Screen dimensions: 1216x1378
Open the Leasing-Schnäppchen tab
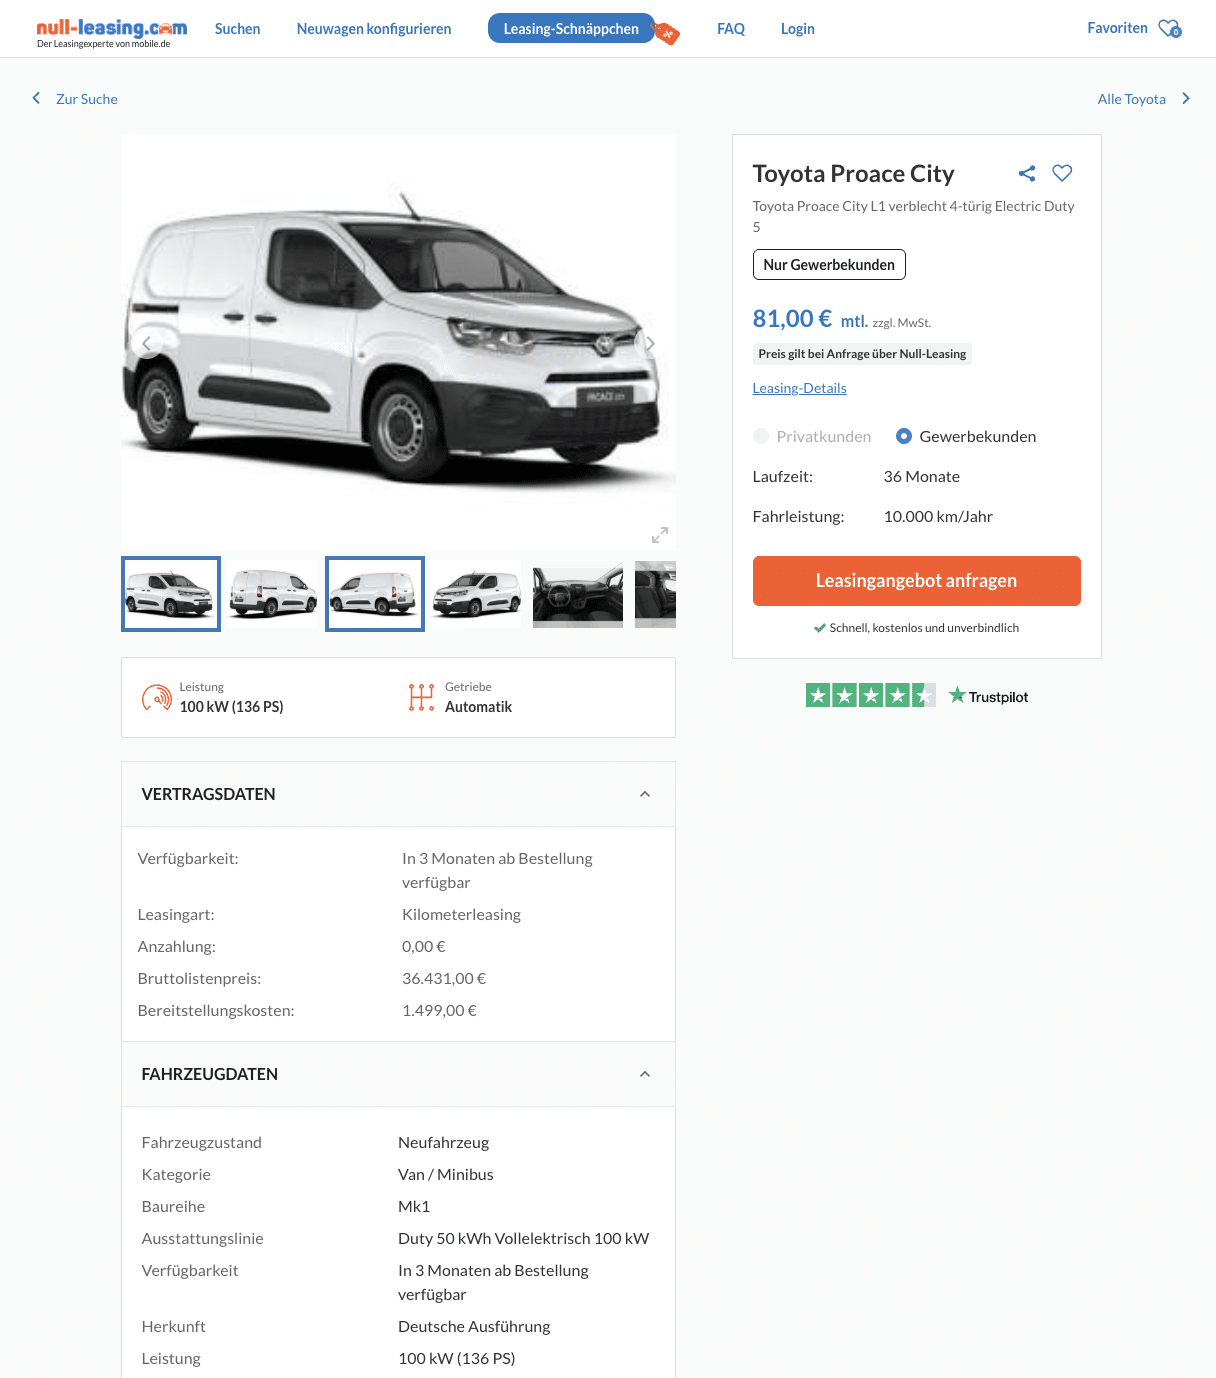pyautogui.click(x=571, y=29)
